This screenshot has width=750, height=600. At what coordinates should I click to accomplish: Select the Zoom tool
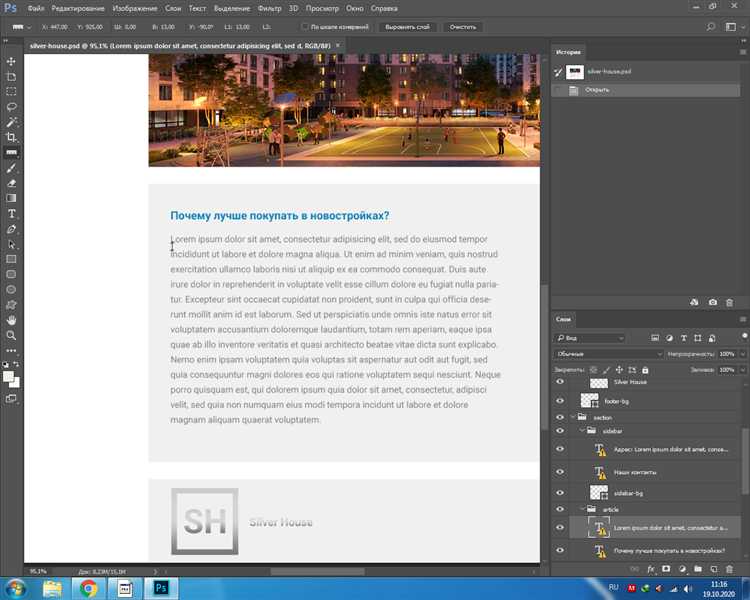12,335
